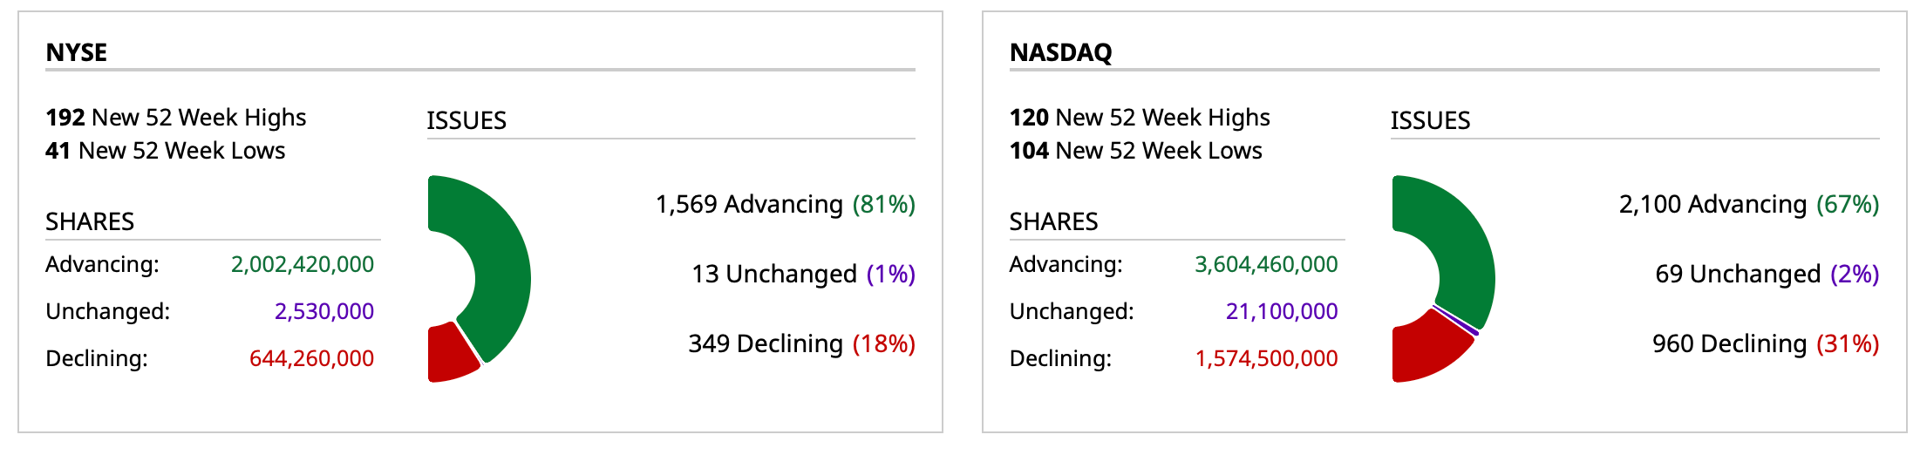Click NYSE advancing shares value 2,002,420,000
Viewport: 1920px width, 455px height.
[x=302, y=264]
